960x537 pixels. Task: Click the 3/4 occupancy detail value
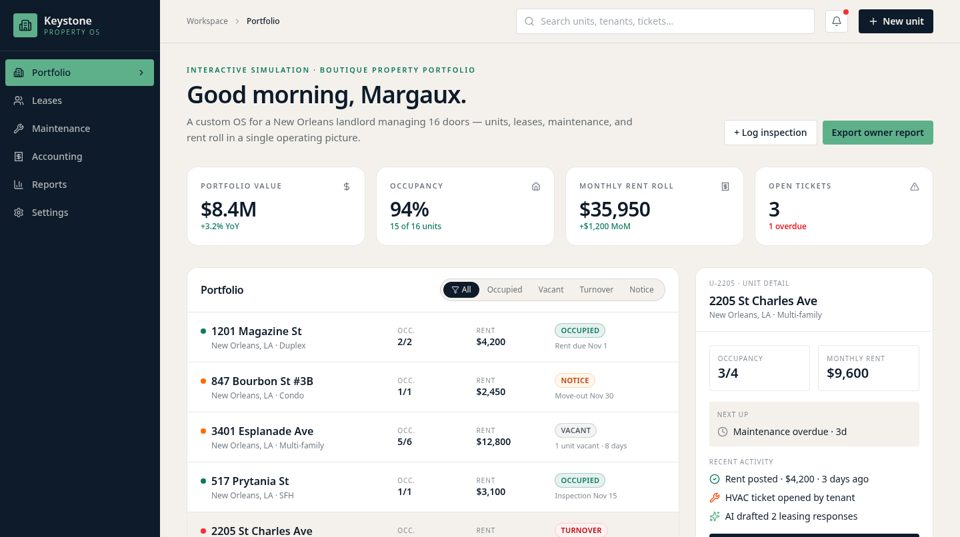(728, 374)
